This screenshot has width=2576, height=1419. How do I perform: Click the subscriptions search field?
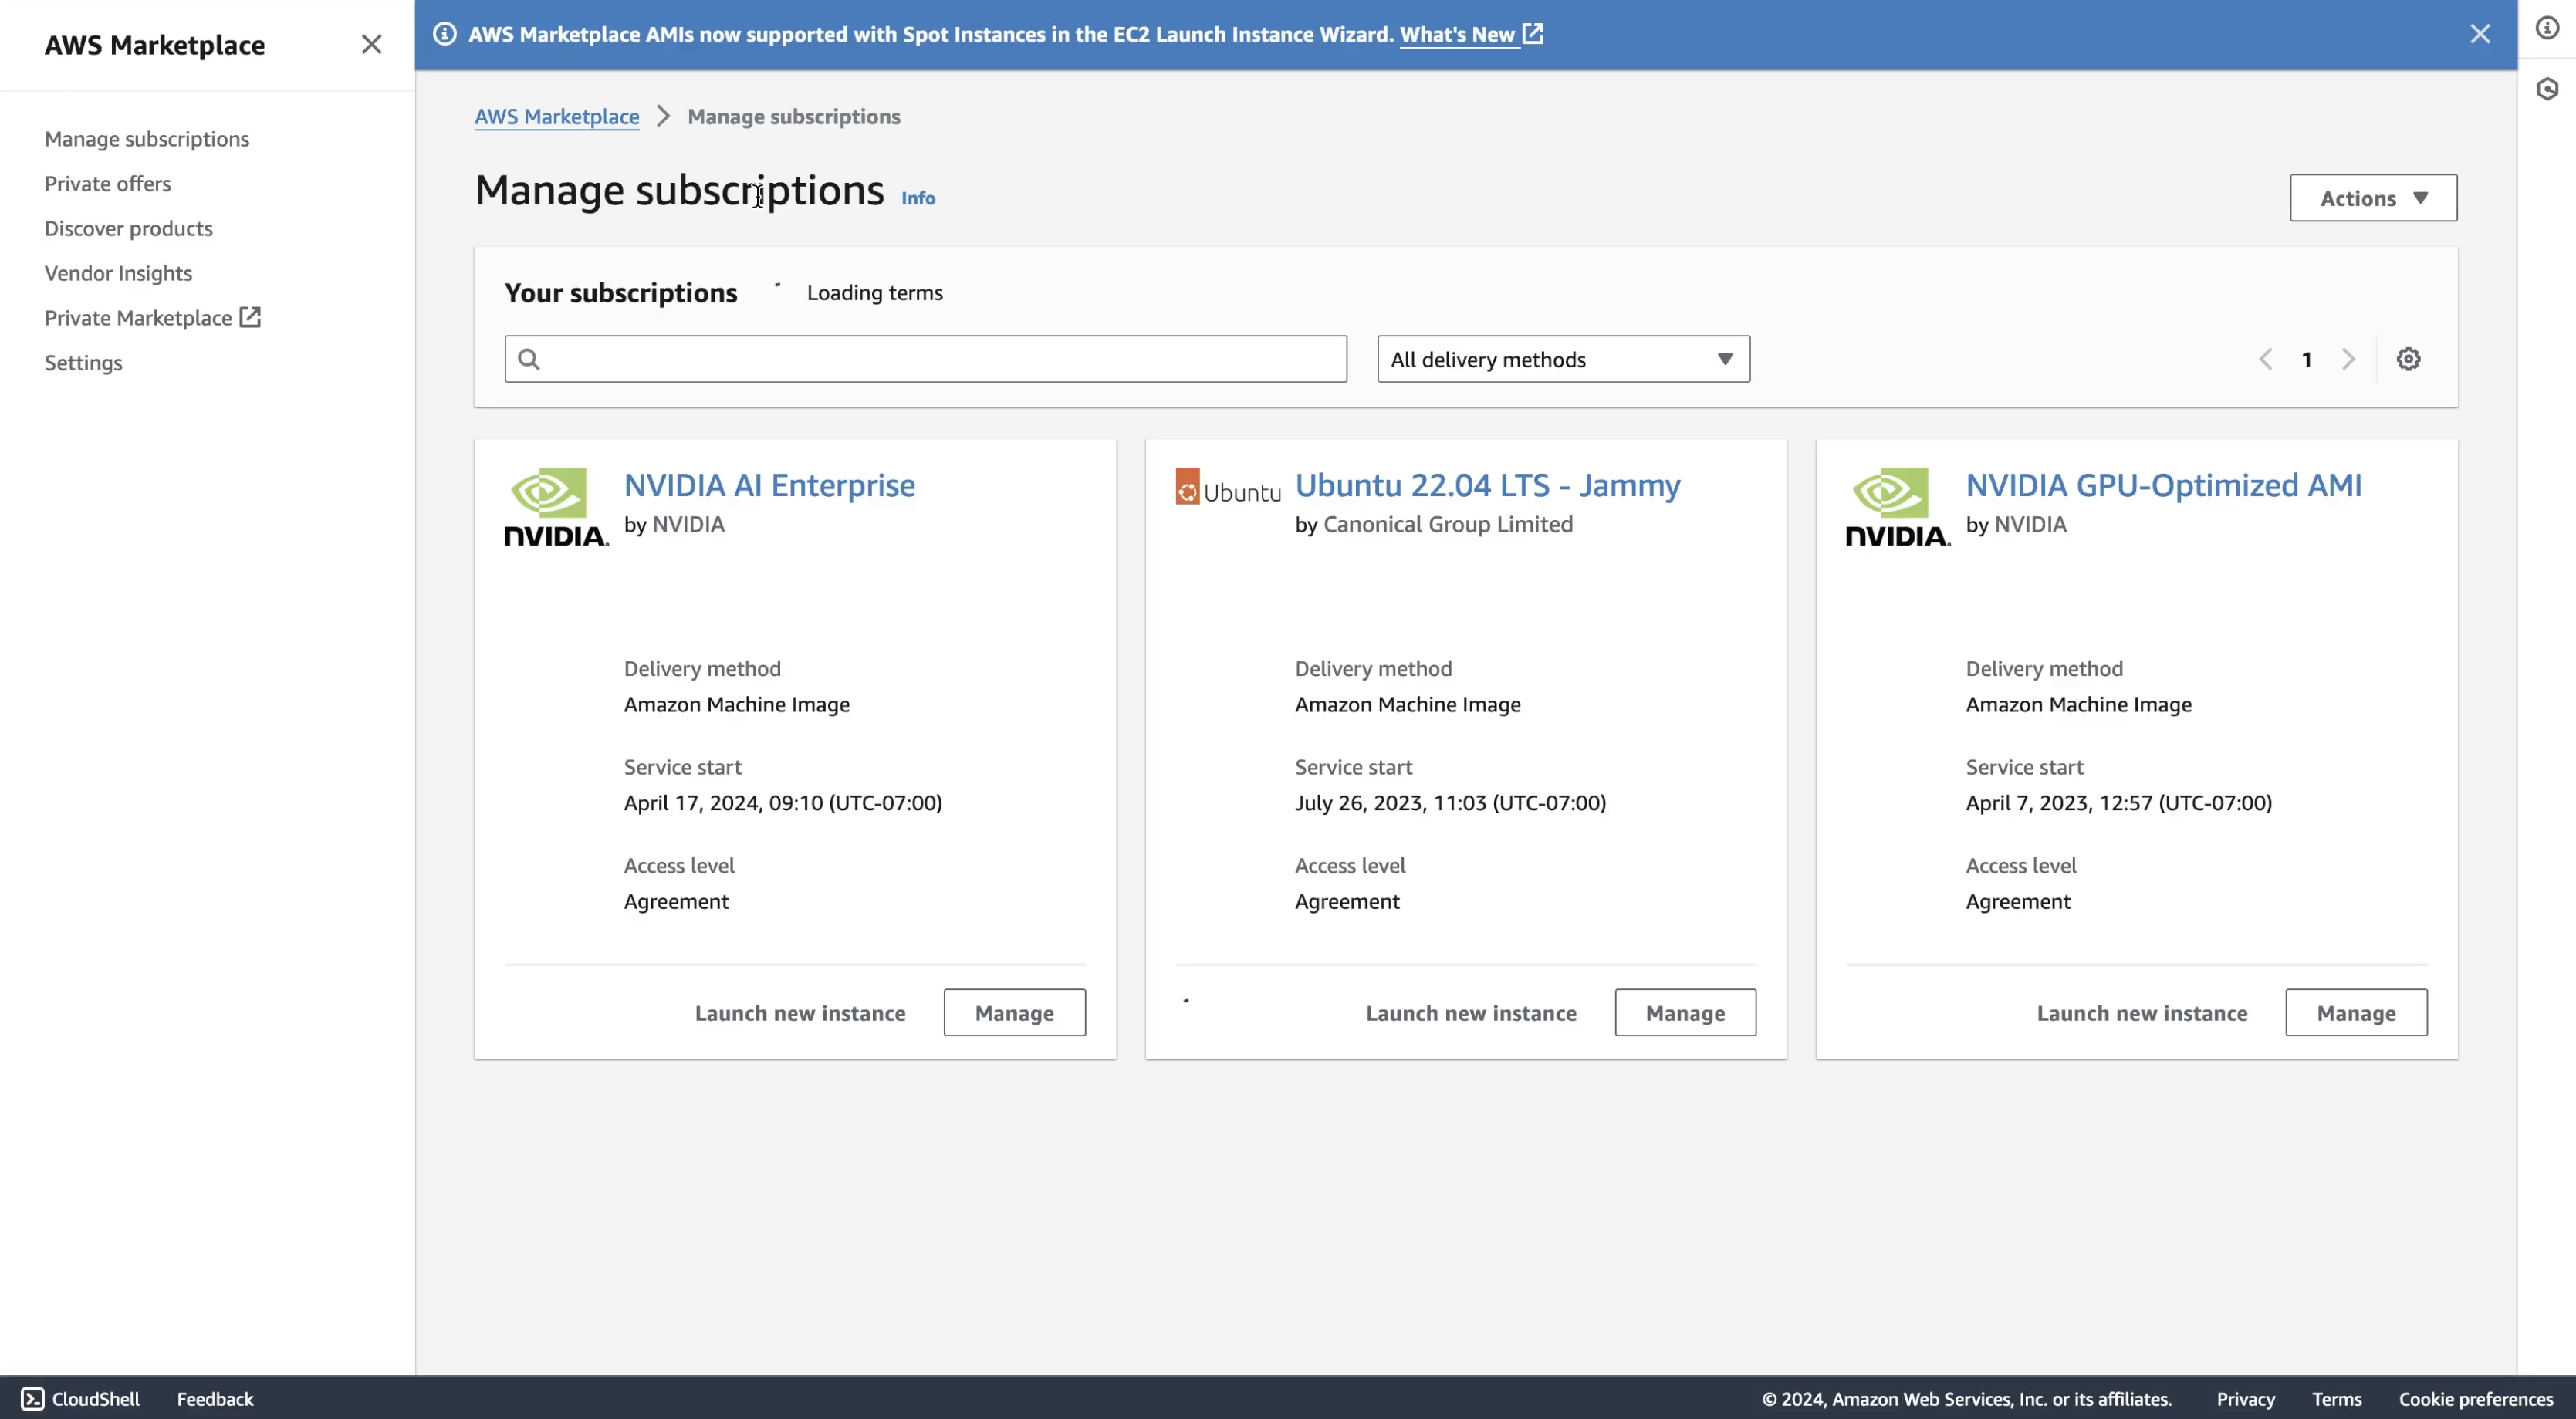pyautogui.click(x=925, y=359)
